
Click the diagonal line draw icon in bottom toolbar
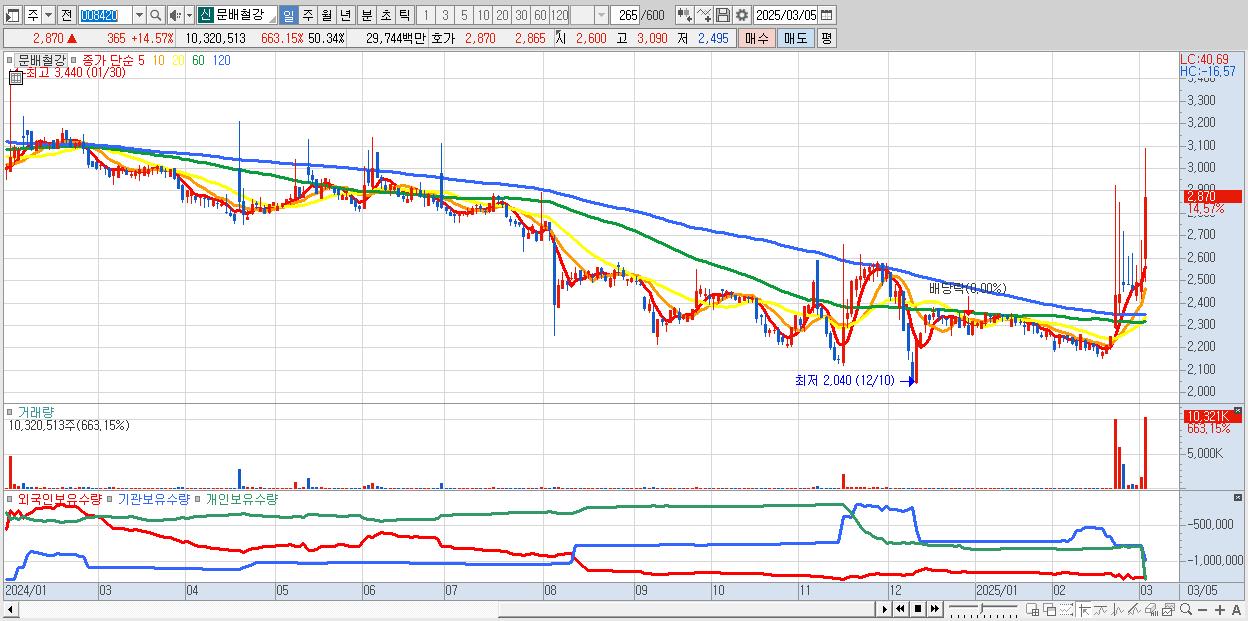coord(1134,610)
